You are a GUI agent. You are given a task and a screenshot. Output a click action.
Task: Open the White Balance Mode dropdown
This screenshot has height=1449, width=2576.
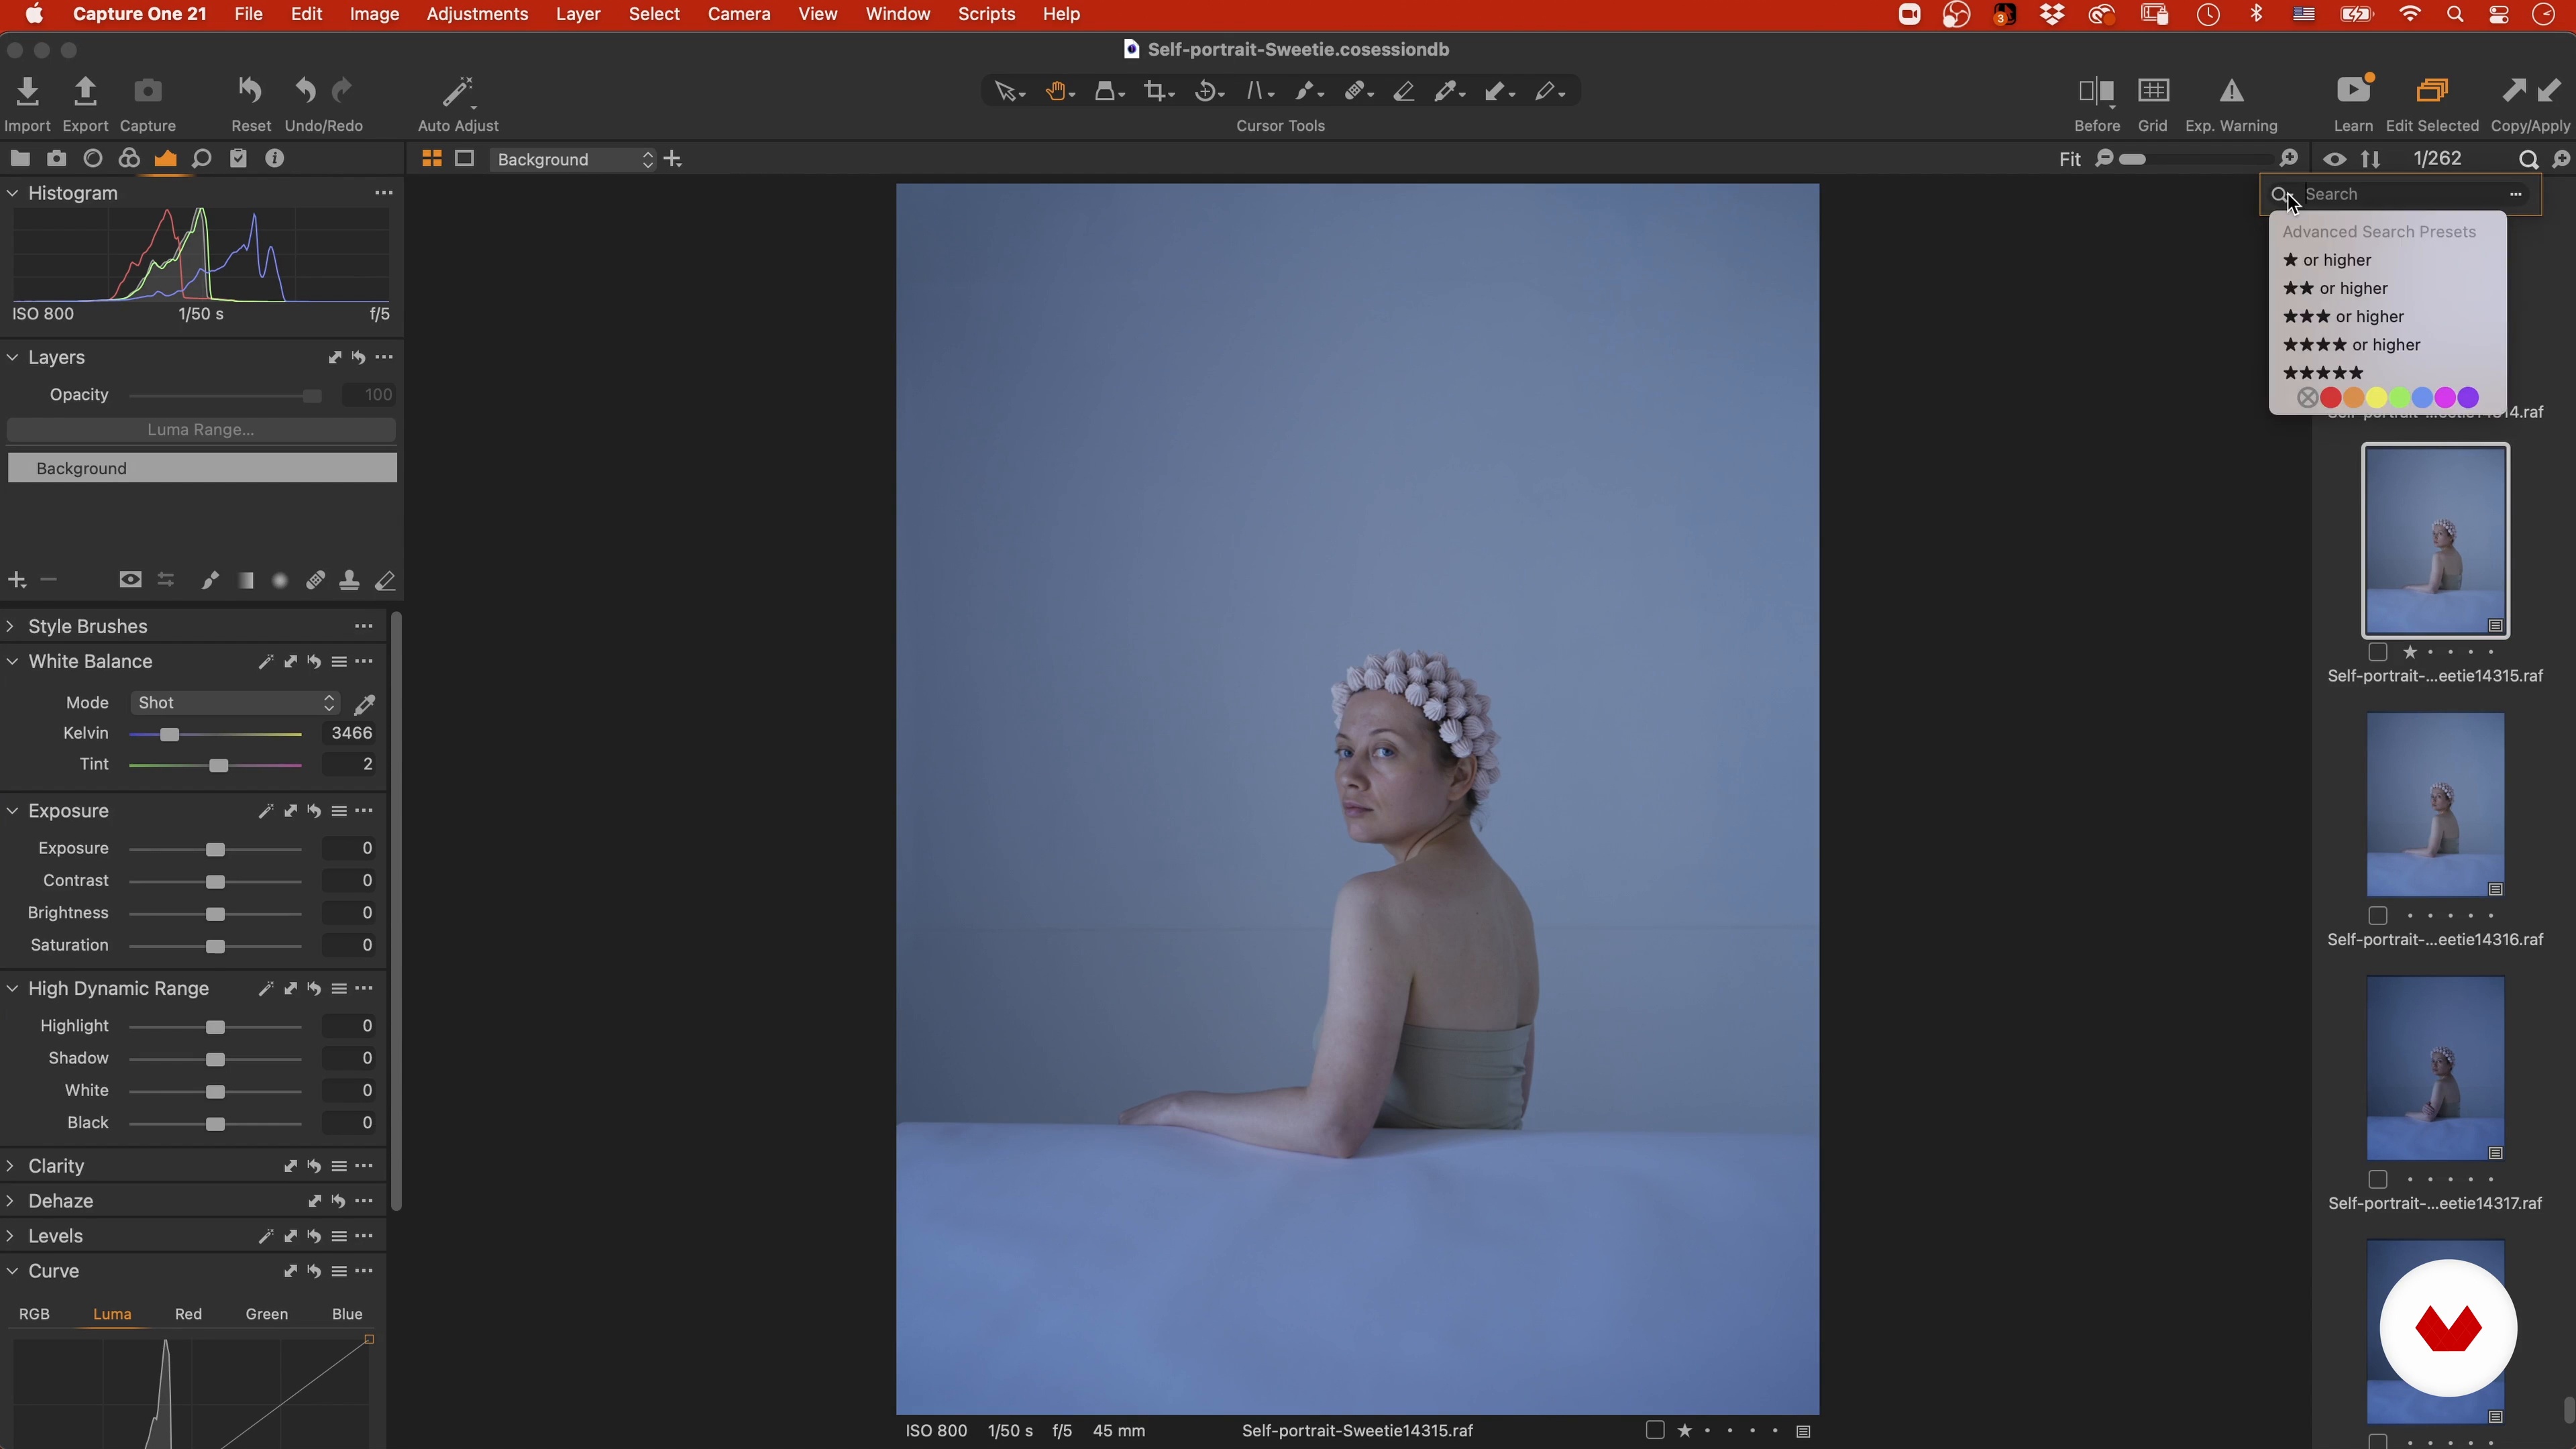pyautogui.click(x=235, y=704)
